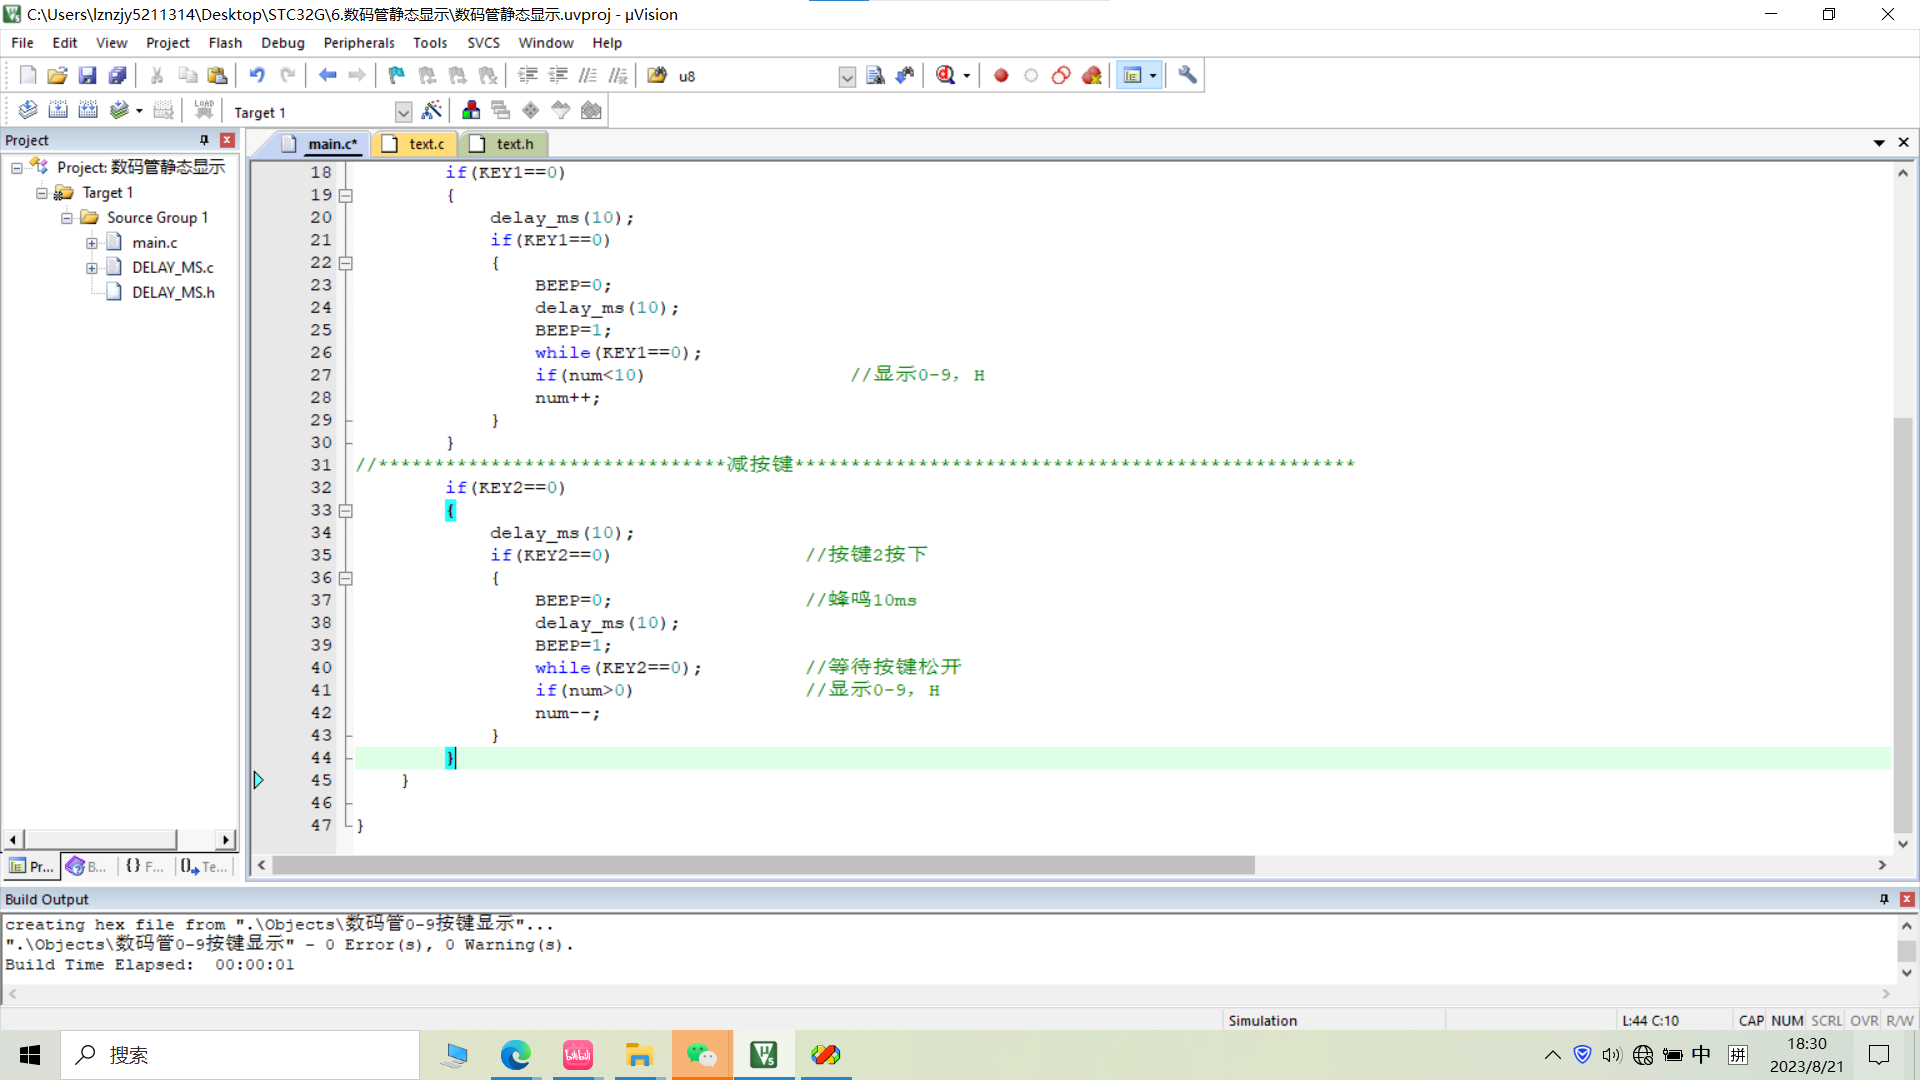Collapse the code fold at line 33

click(x=346, y=511)
